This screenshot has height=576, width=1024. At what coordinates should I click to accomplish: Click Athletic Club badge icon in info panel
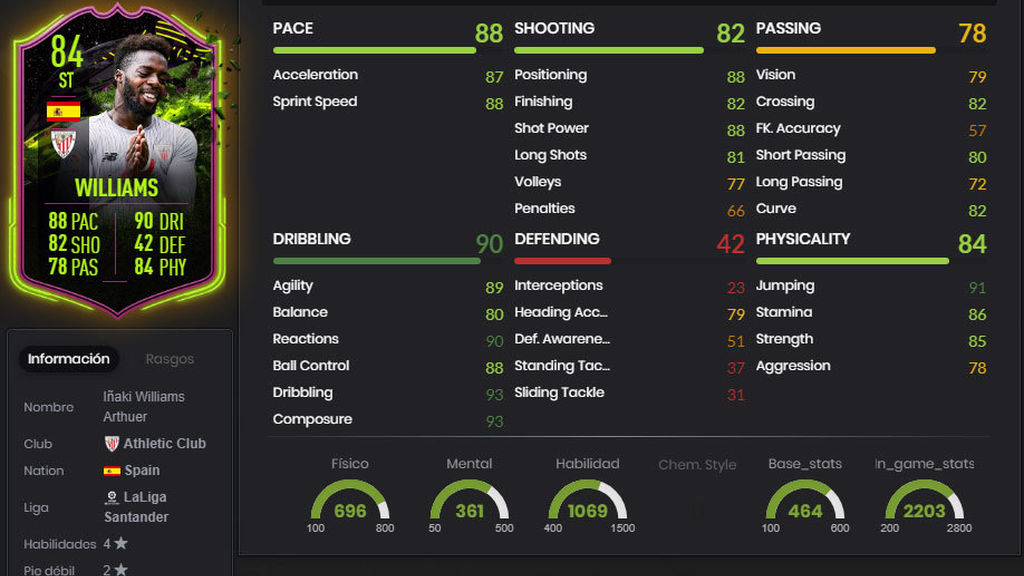tap(112, 443)
